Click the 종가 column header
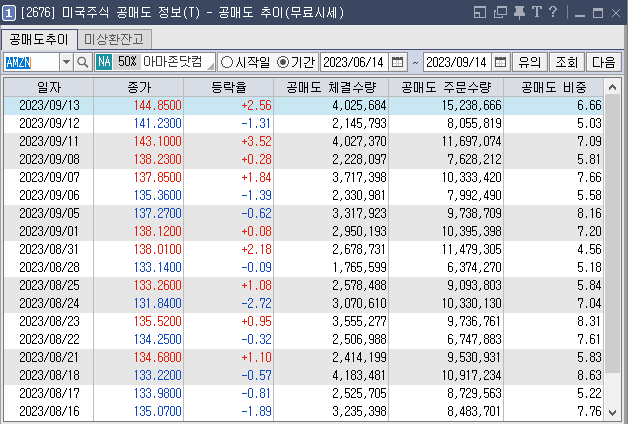This screenshot has height=424, width=628. click(139, 87)
